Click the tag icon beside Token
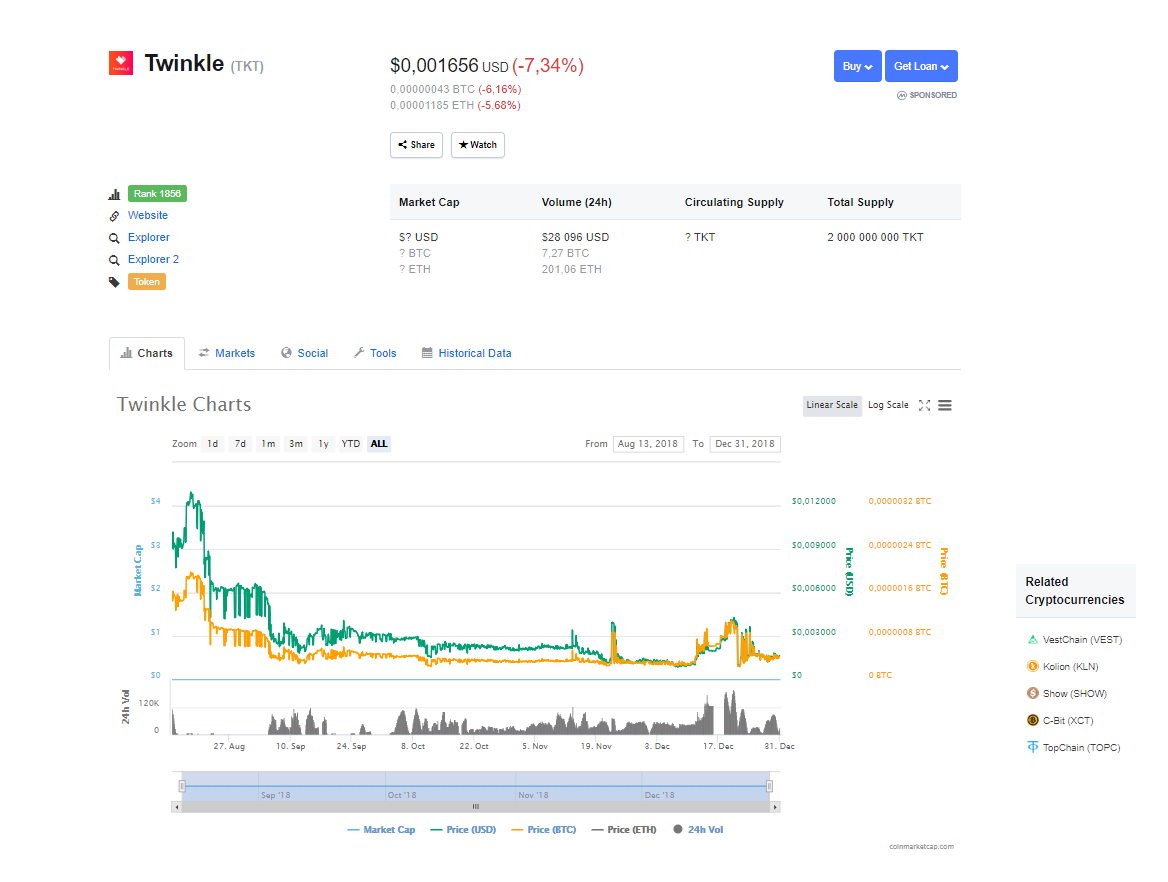This screenshot has width=1168, height=882. (x=114, y=282)
